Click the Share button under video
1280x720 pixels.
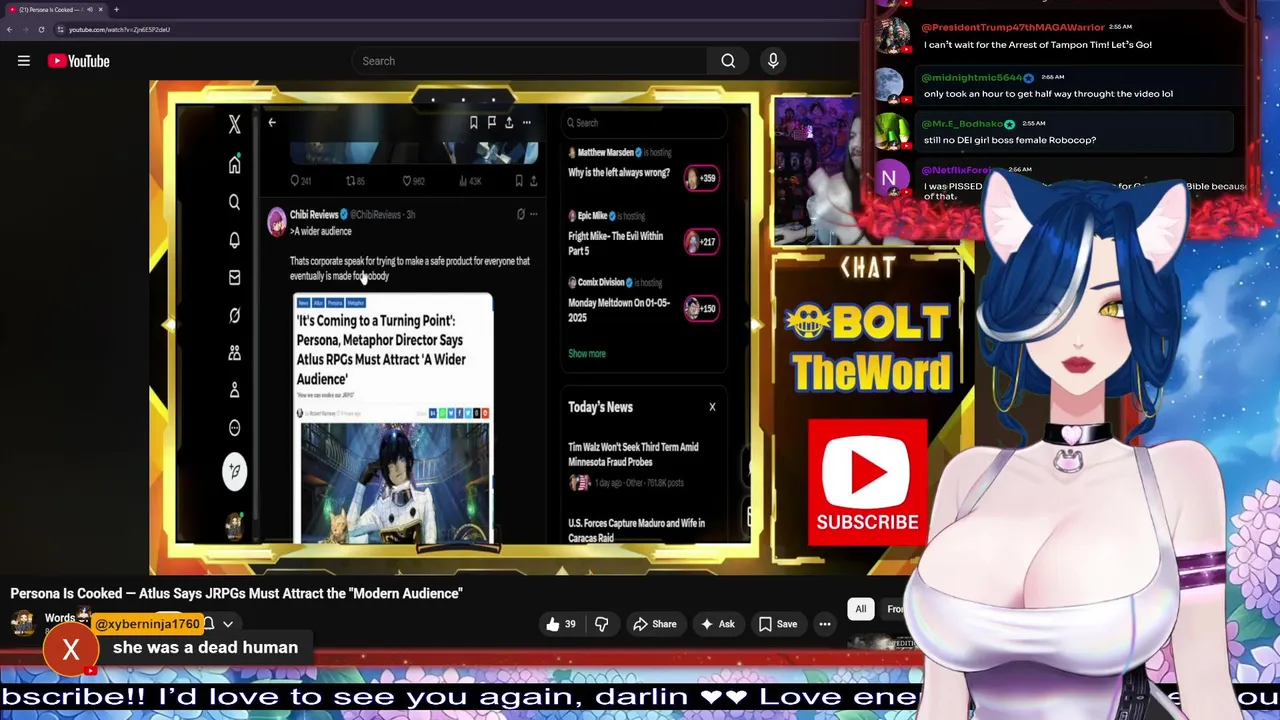point(654,624)
